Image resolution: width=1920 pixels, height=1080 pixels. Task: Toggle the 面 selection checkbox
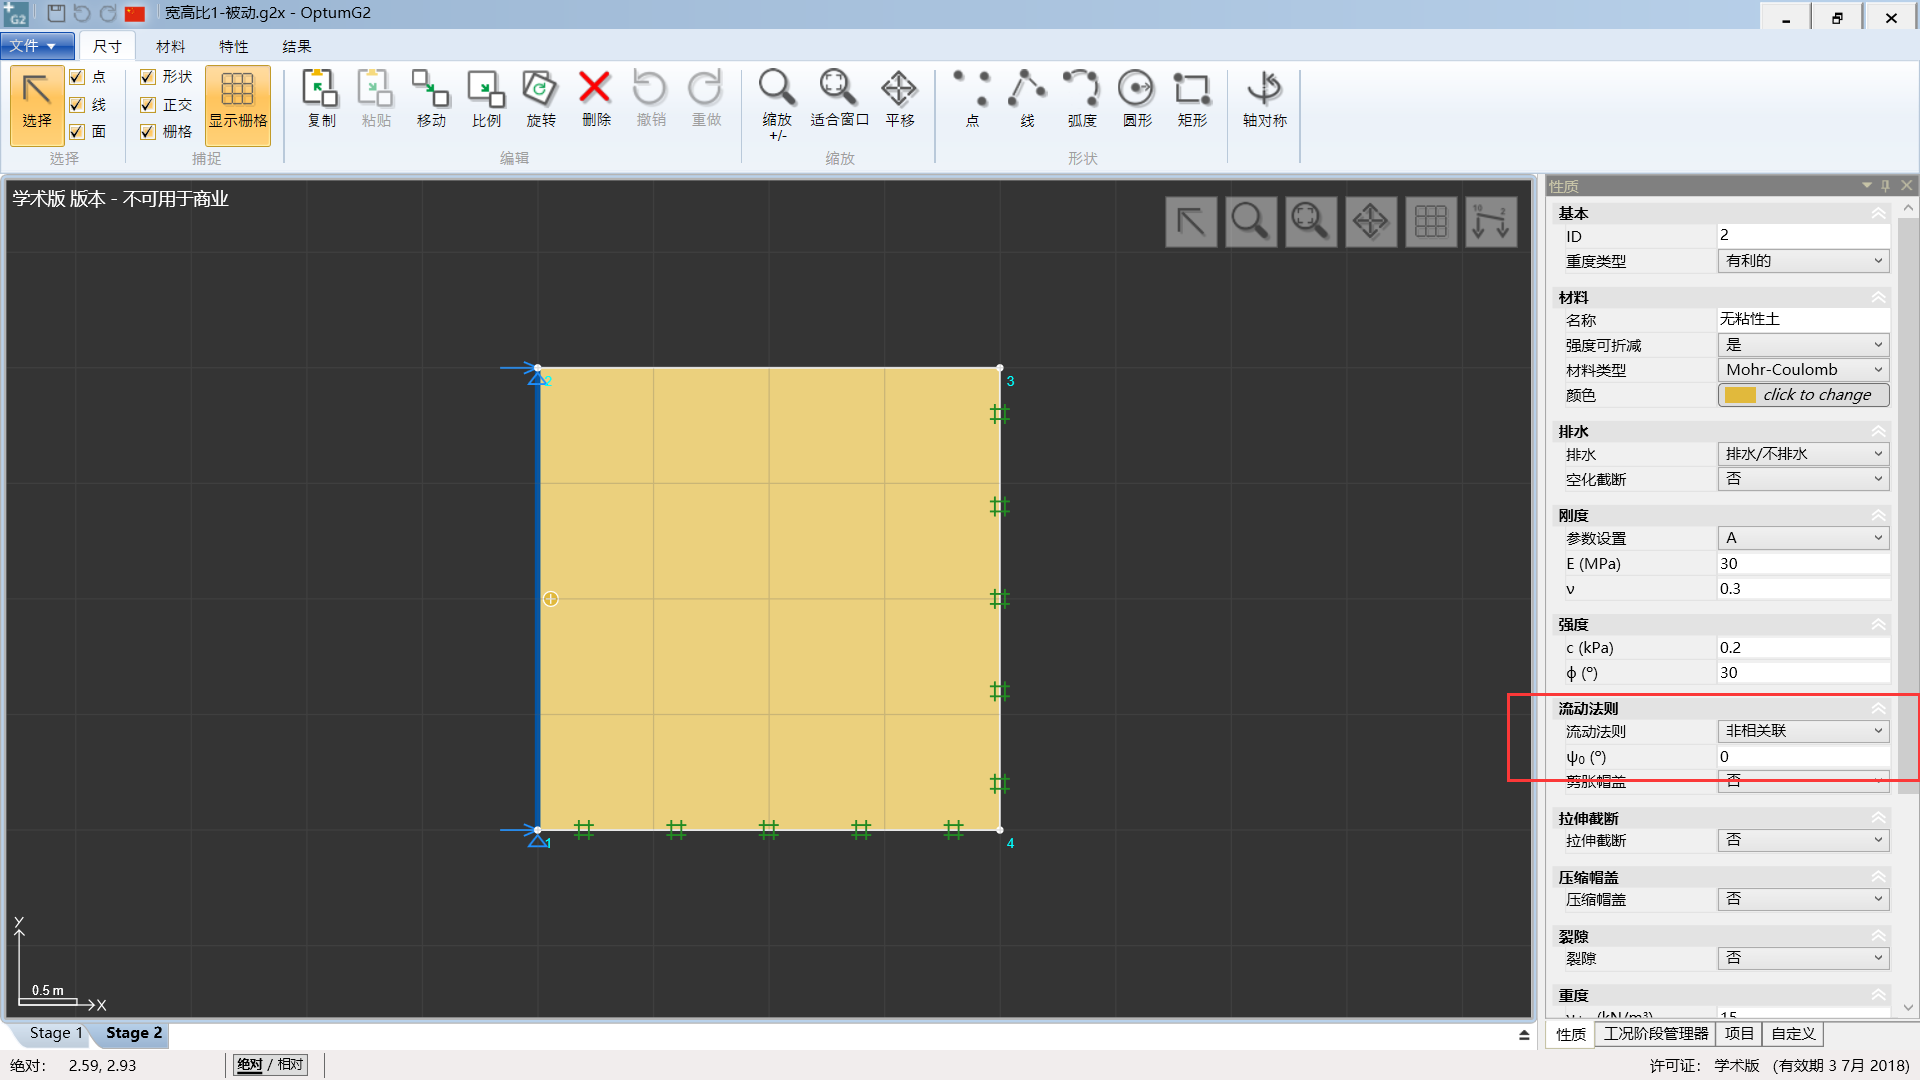(77, 132)
